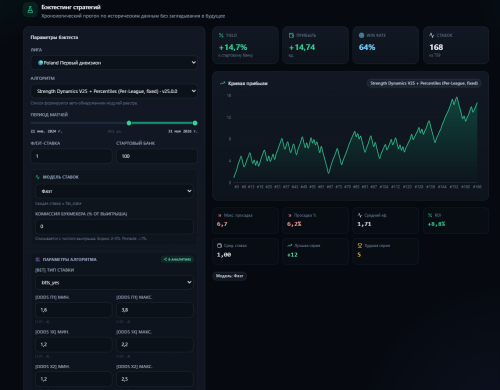The width and height of the screenshot is (500, 390).
Task: Click the percent icon on the YIELD card
Action: tap(221, 35)
